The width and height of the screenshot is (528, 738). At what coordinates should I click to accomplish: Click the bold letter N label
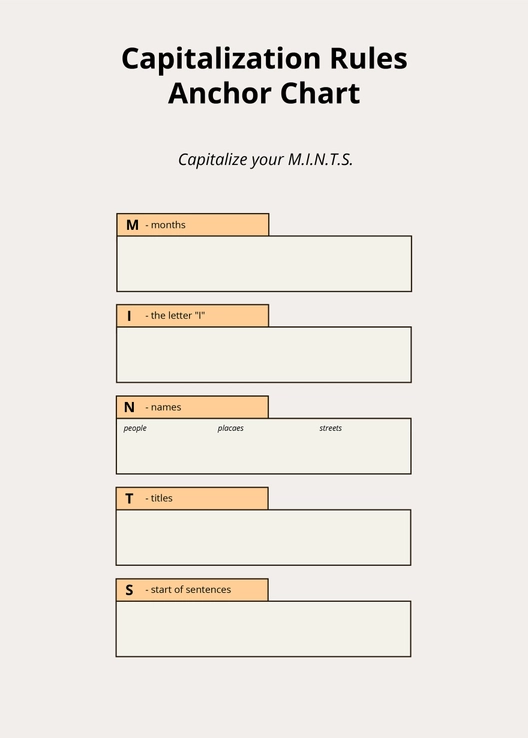[129, 407]
